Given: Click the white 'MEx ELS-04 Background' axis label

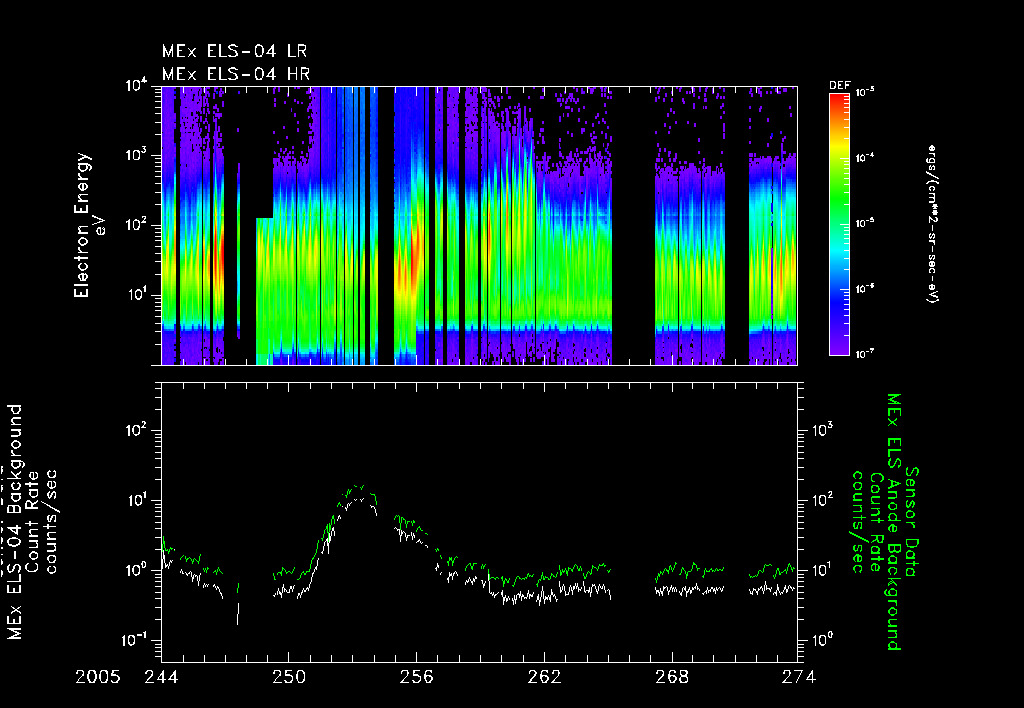Looking at the screenshot, I should [16, 522].
